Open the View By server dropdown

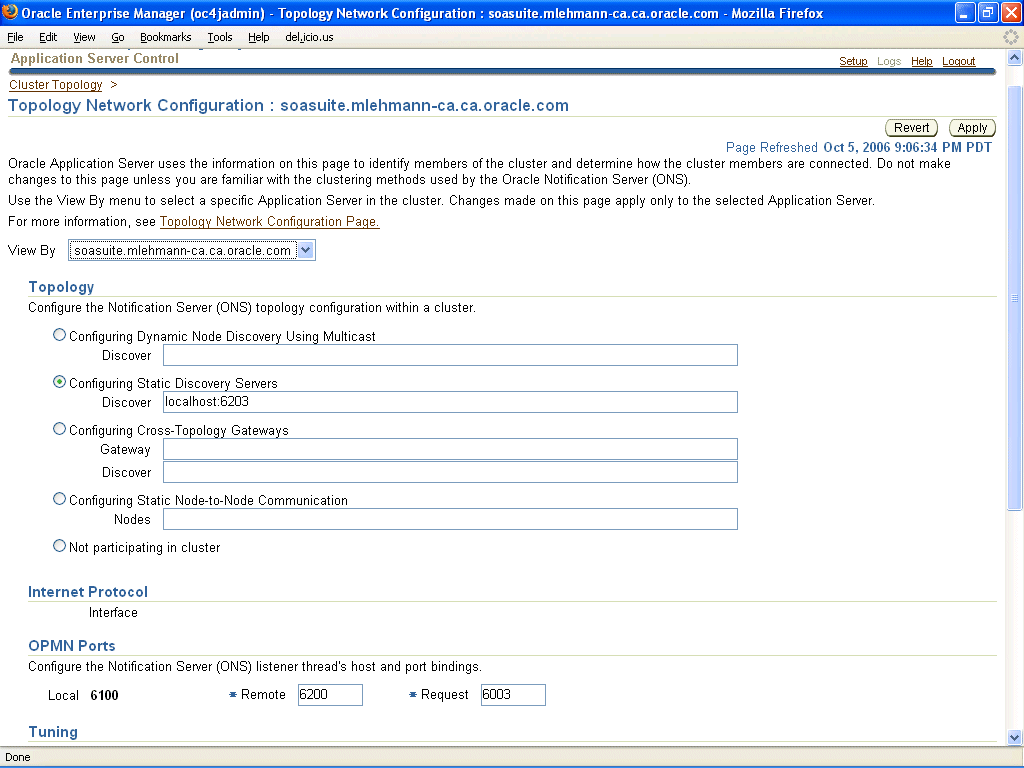(x=192, y=250)
